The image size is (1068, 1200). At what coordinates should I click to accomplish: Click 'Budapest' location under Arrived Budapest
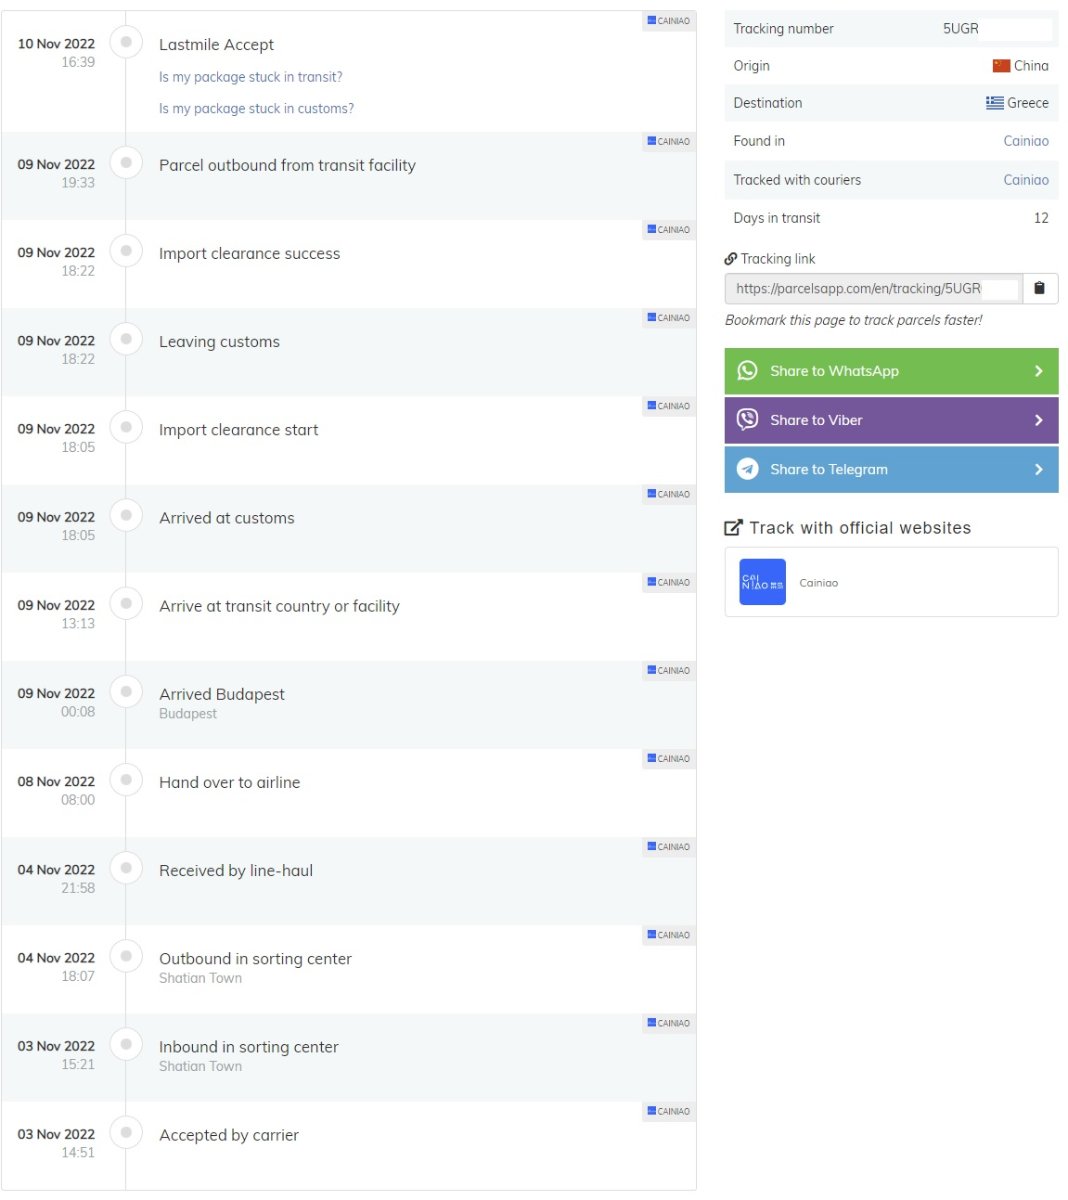click(x=188, y=714)
